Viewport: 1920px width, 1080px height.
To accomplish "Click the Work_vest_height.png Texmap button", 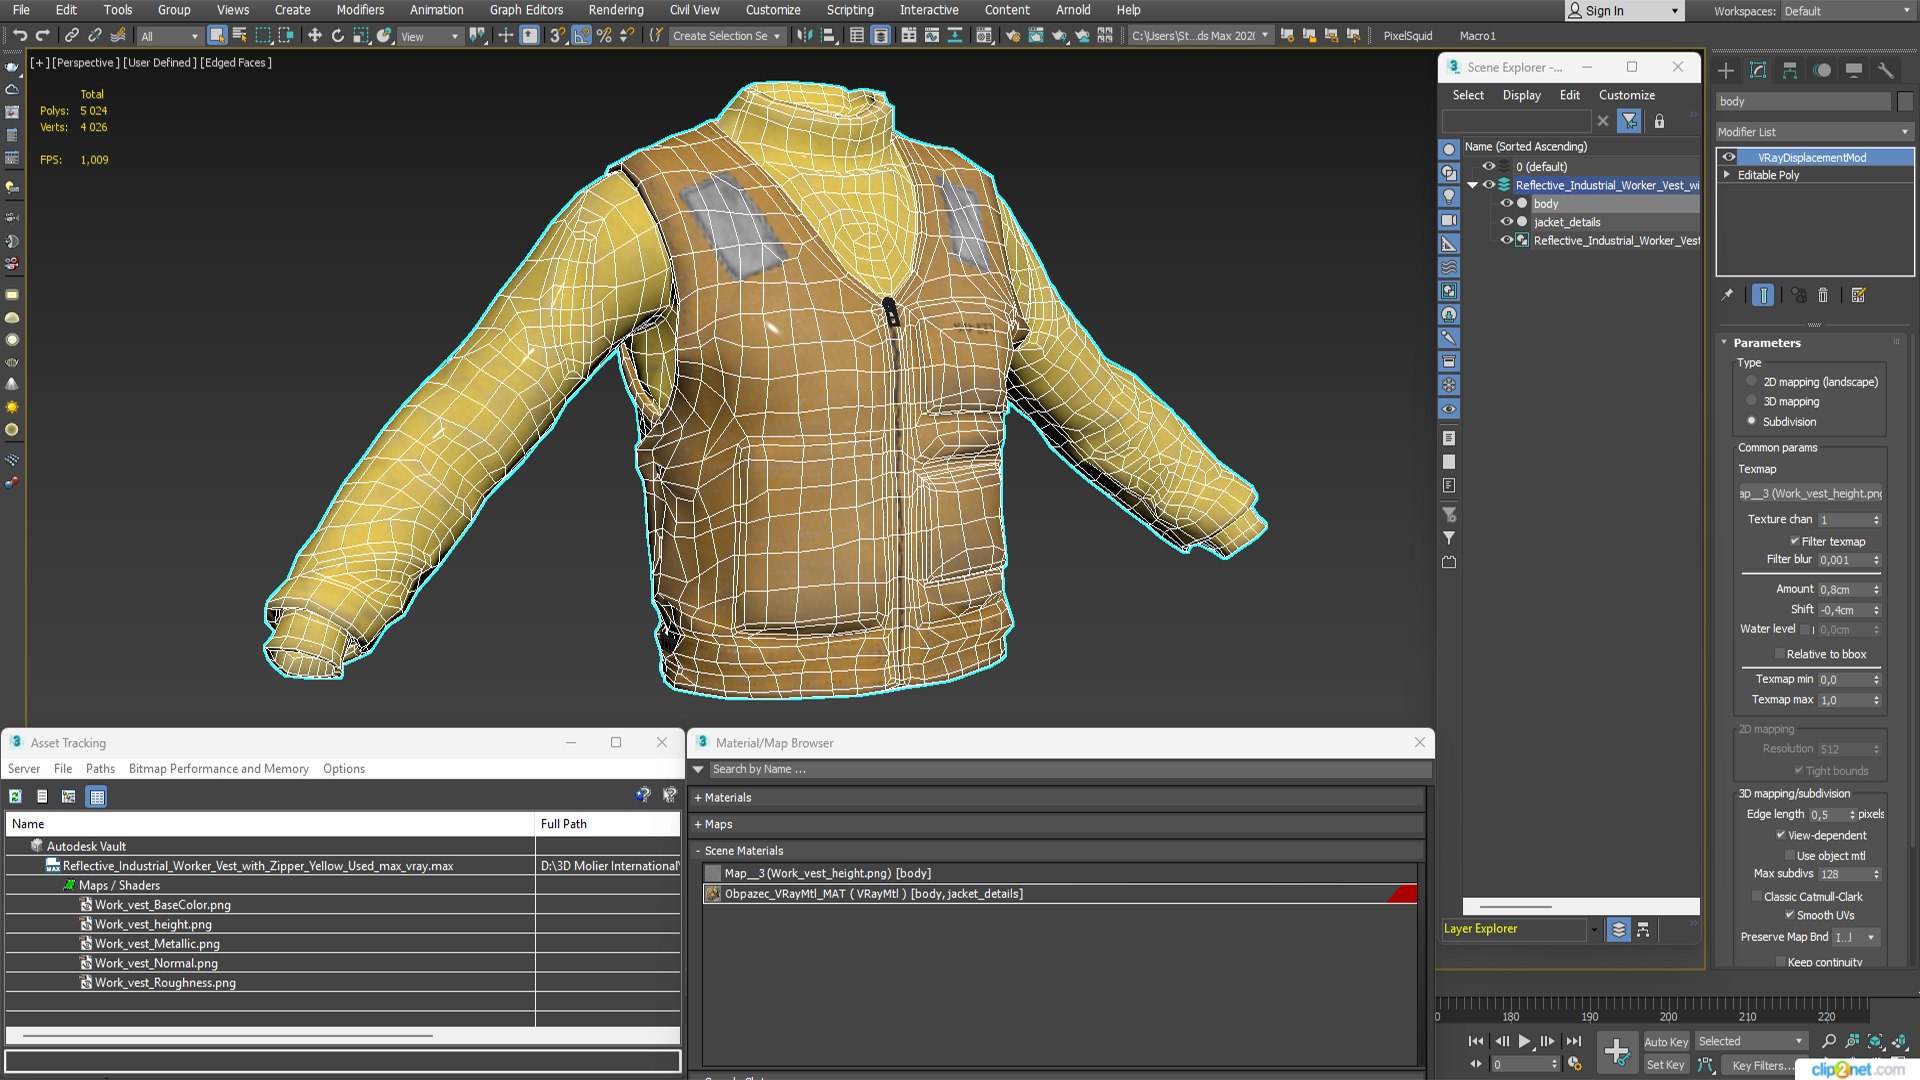I will pyautogui.click(x=1810, y=494).
